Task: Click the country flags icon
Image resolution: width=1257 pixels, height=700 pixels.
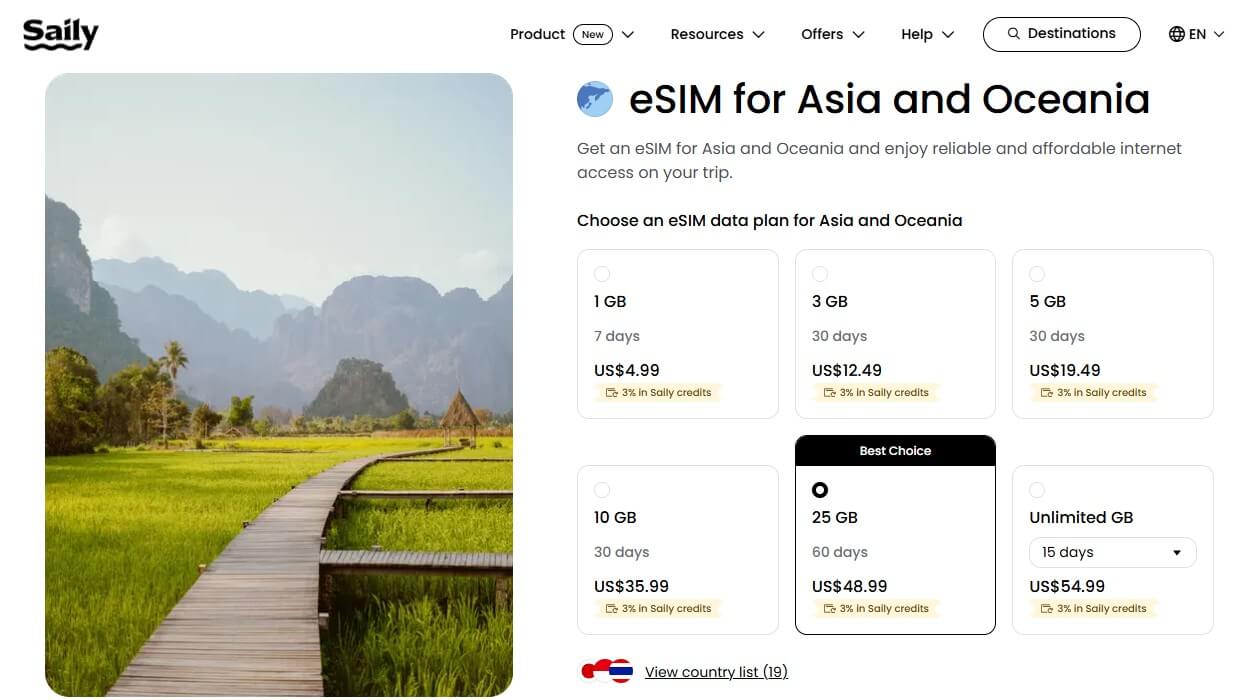Action: (607, 671)
